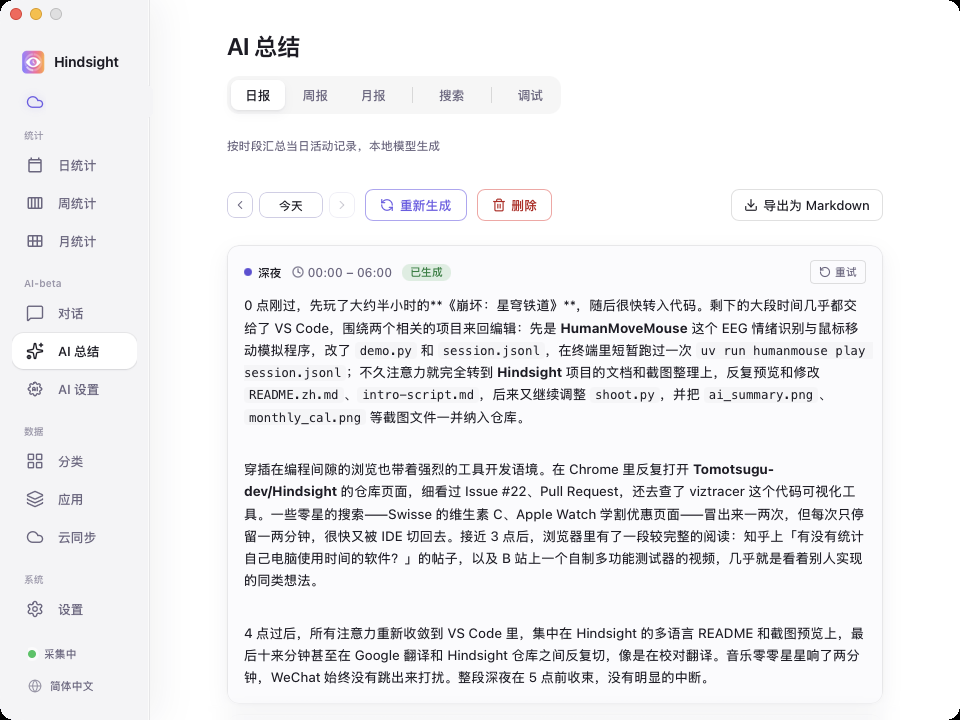The image size is (960, 720).
Task: Open 应用 layers icon
Action: 35,499
